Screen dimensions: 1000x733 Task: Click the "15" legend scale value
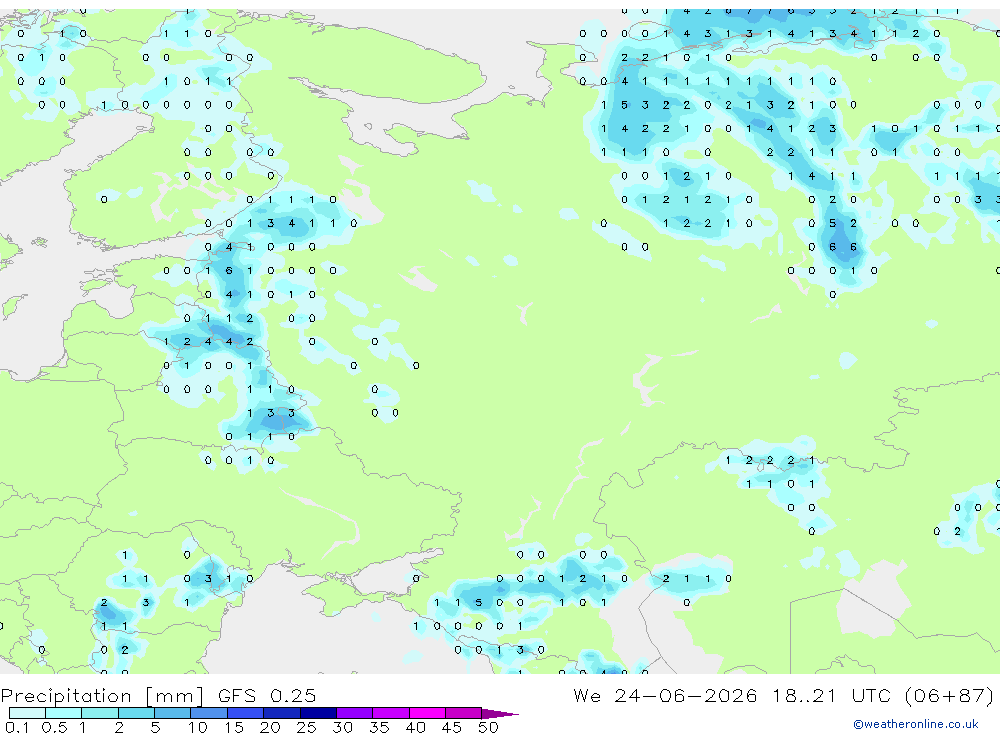tap(234, 727)
